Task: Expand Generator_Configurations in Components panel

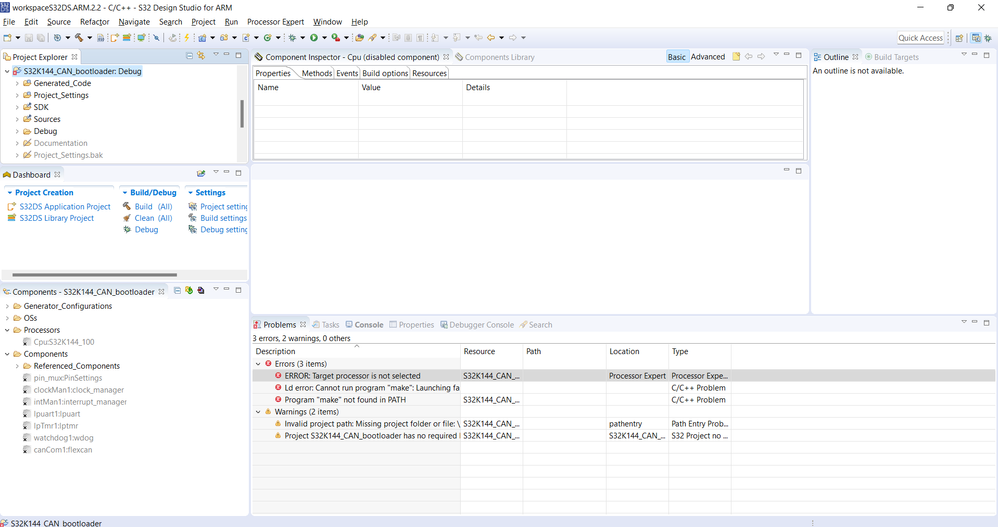Action: click(x=7, y=306)
